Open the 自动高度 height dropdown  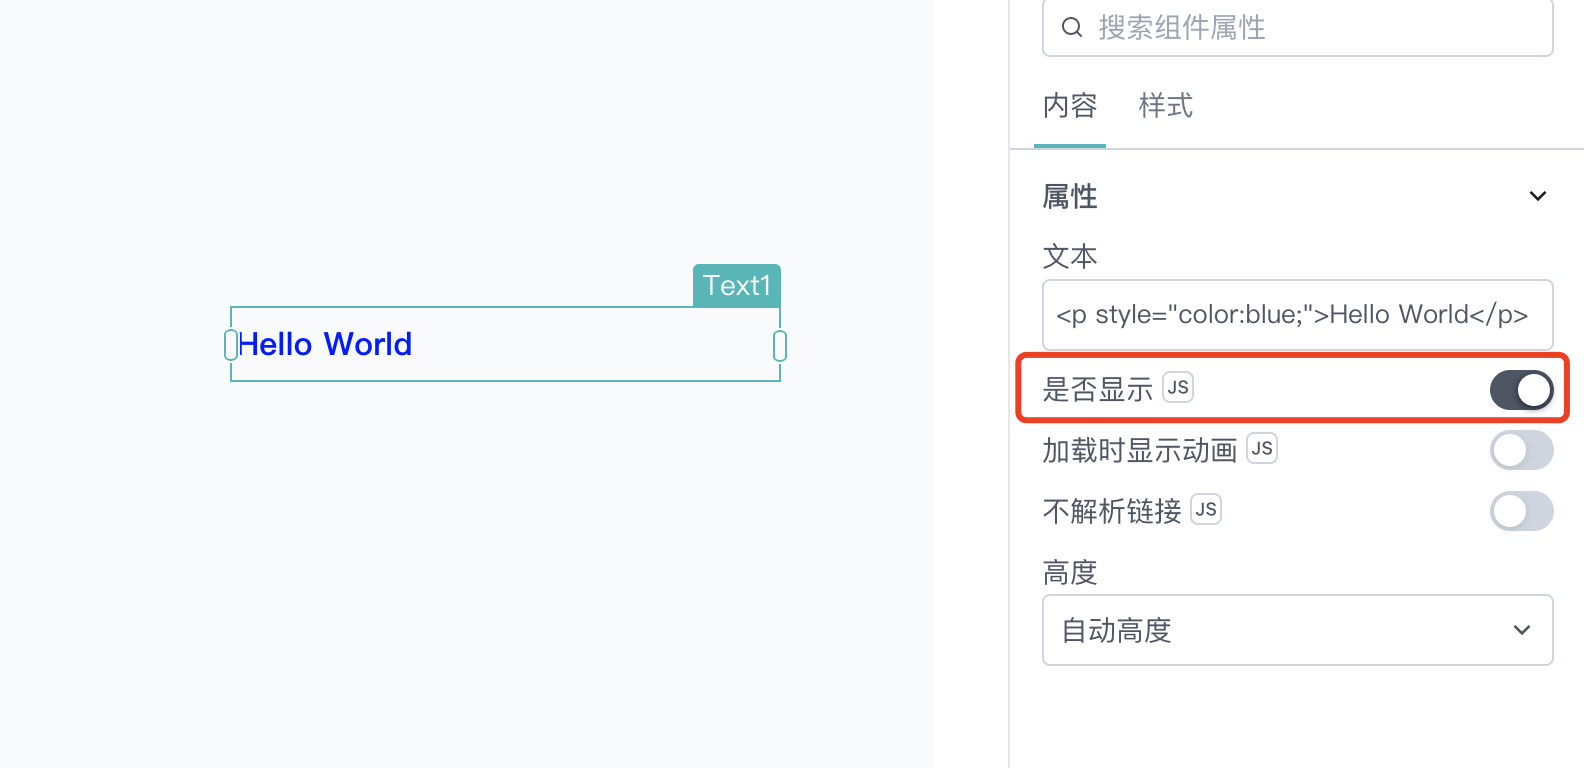(1298, 630)
